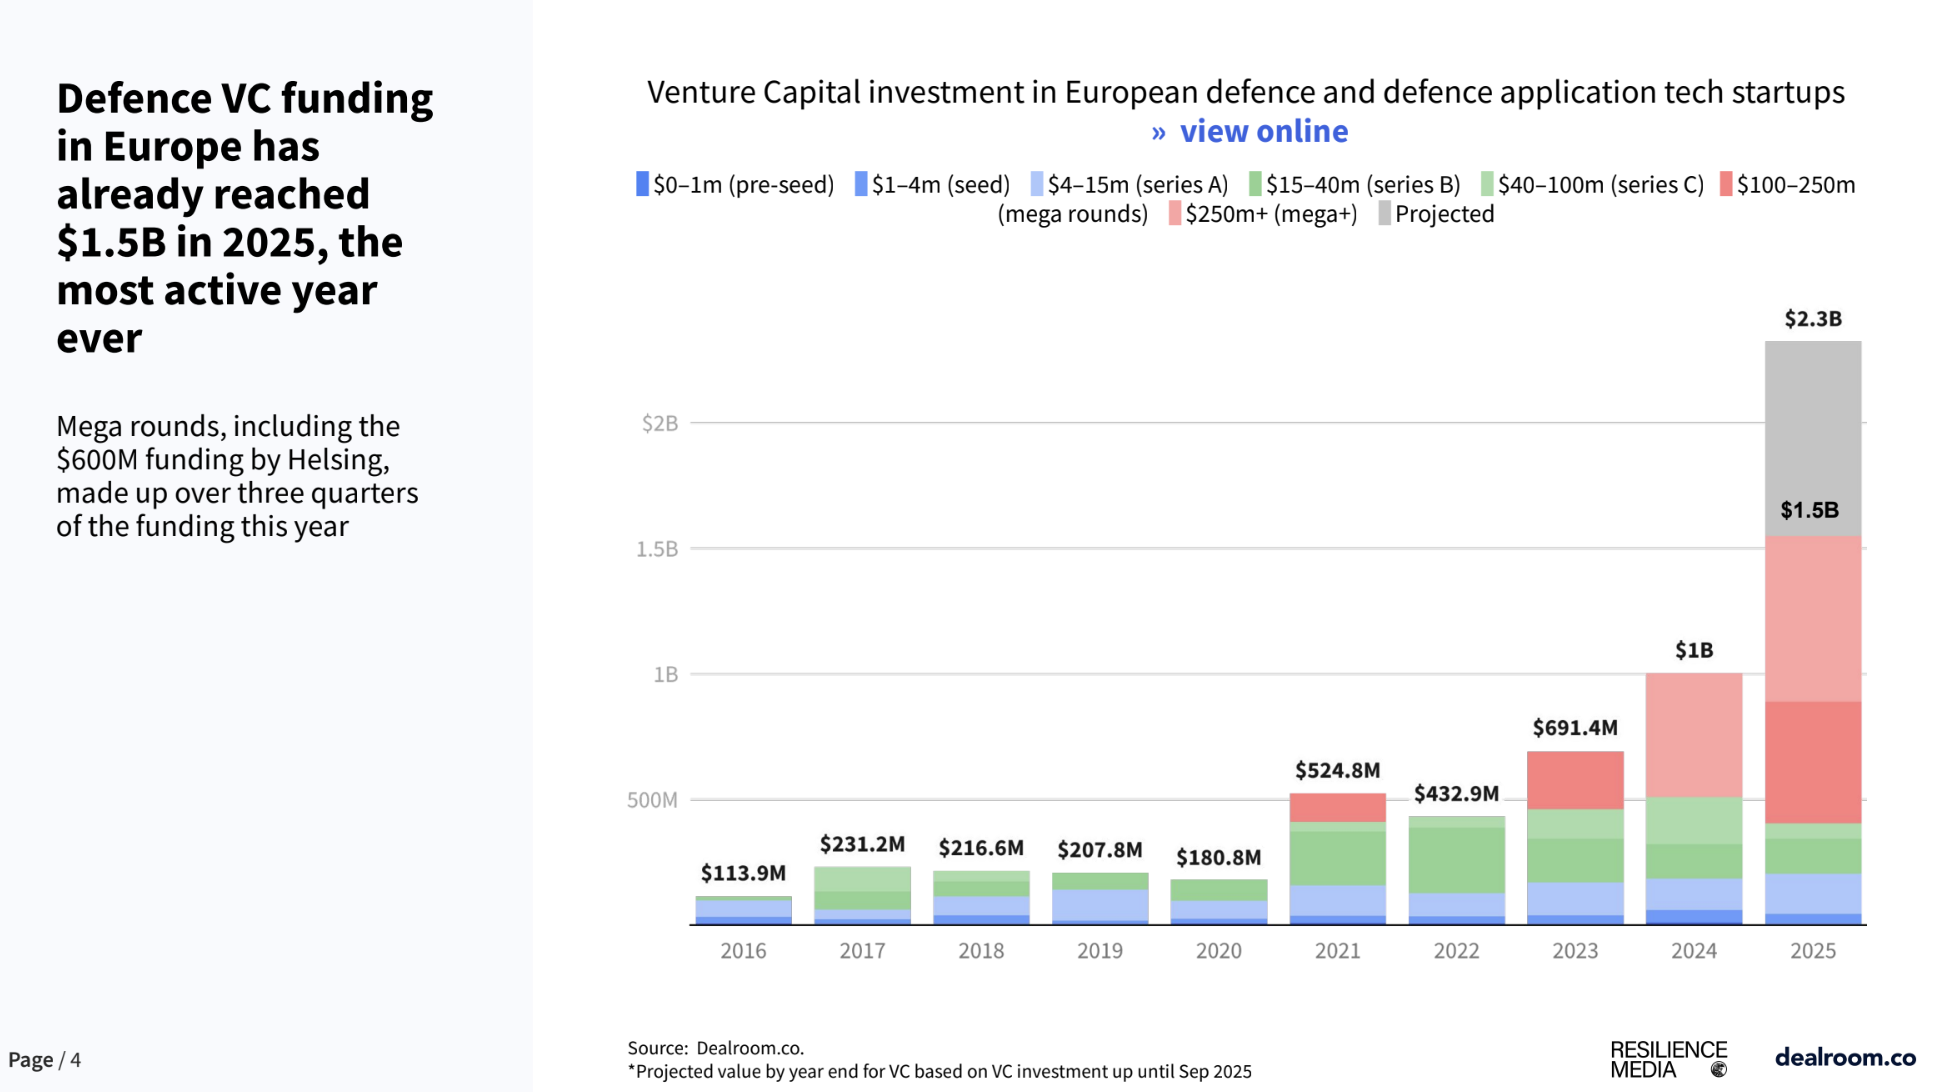Click the $4–15m series A legend swatch
This screenshot has width=1950, height=1092.
(1037, 184)
